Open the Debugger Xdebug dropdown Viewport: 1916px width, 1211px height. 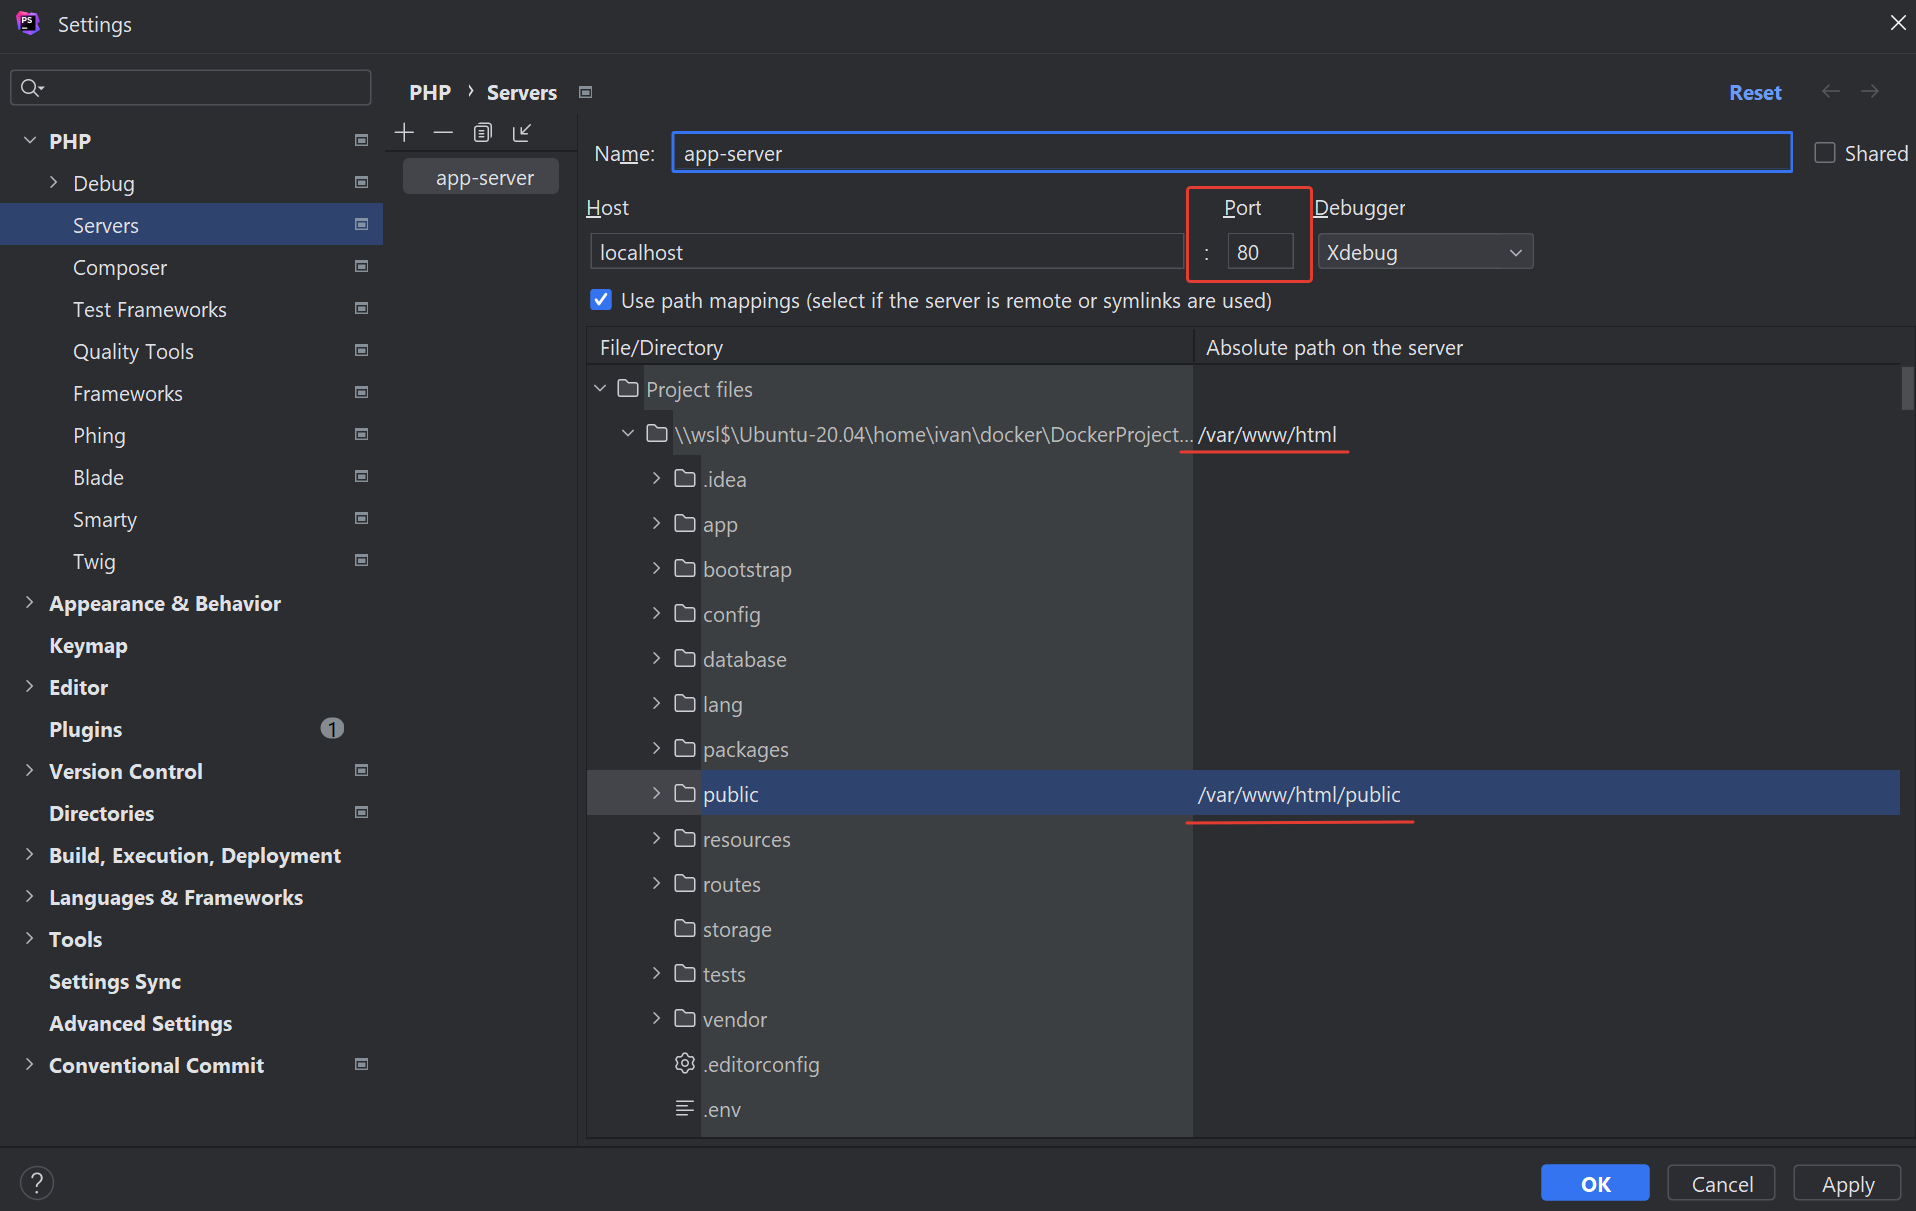[x=1425, y=252]
